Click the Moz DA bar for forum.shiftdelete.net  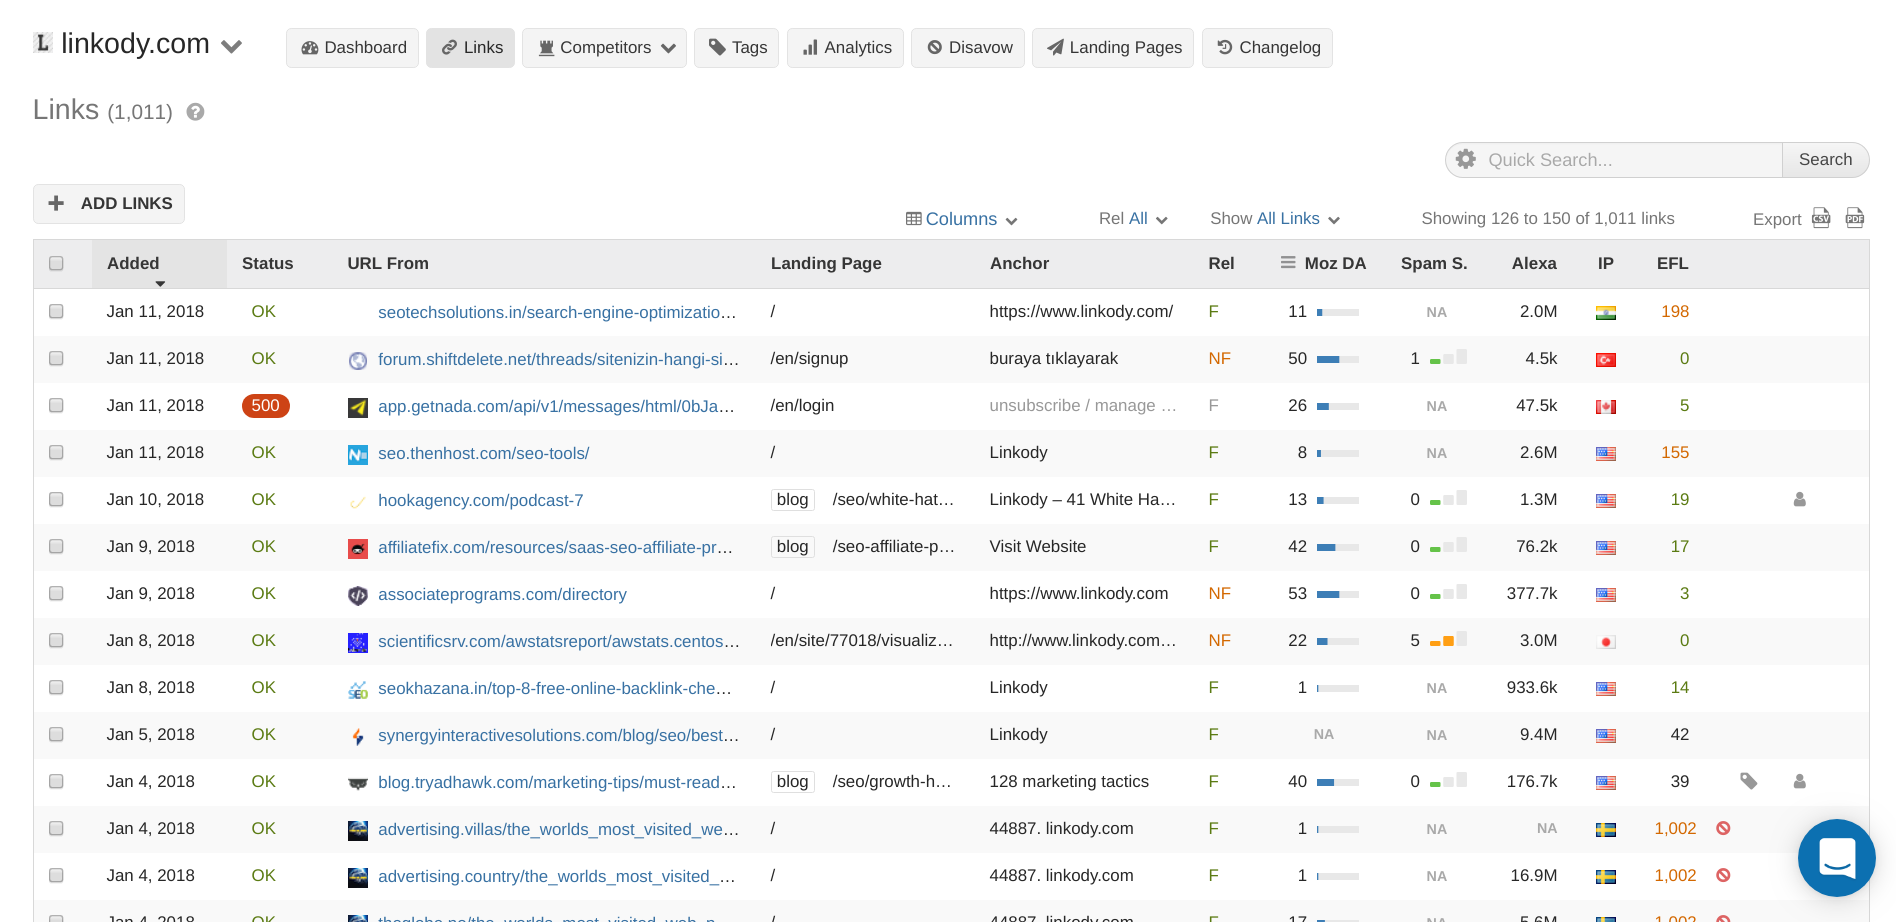1338,359
